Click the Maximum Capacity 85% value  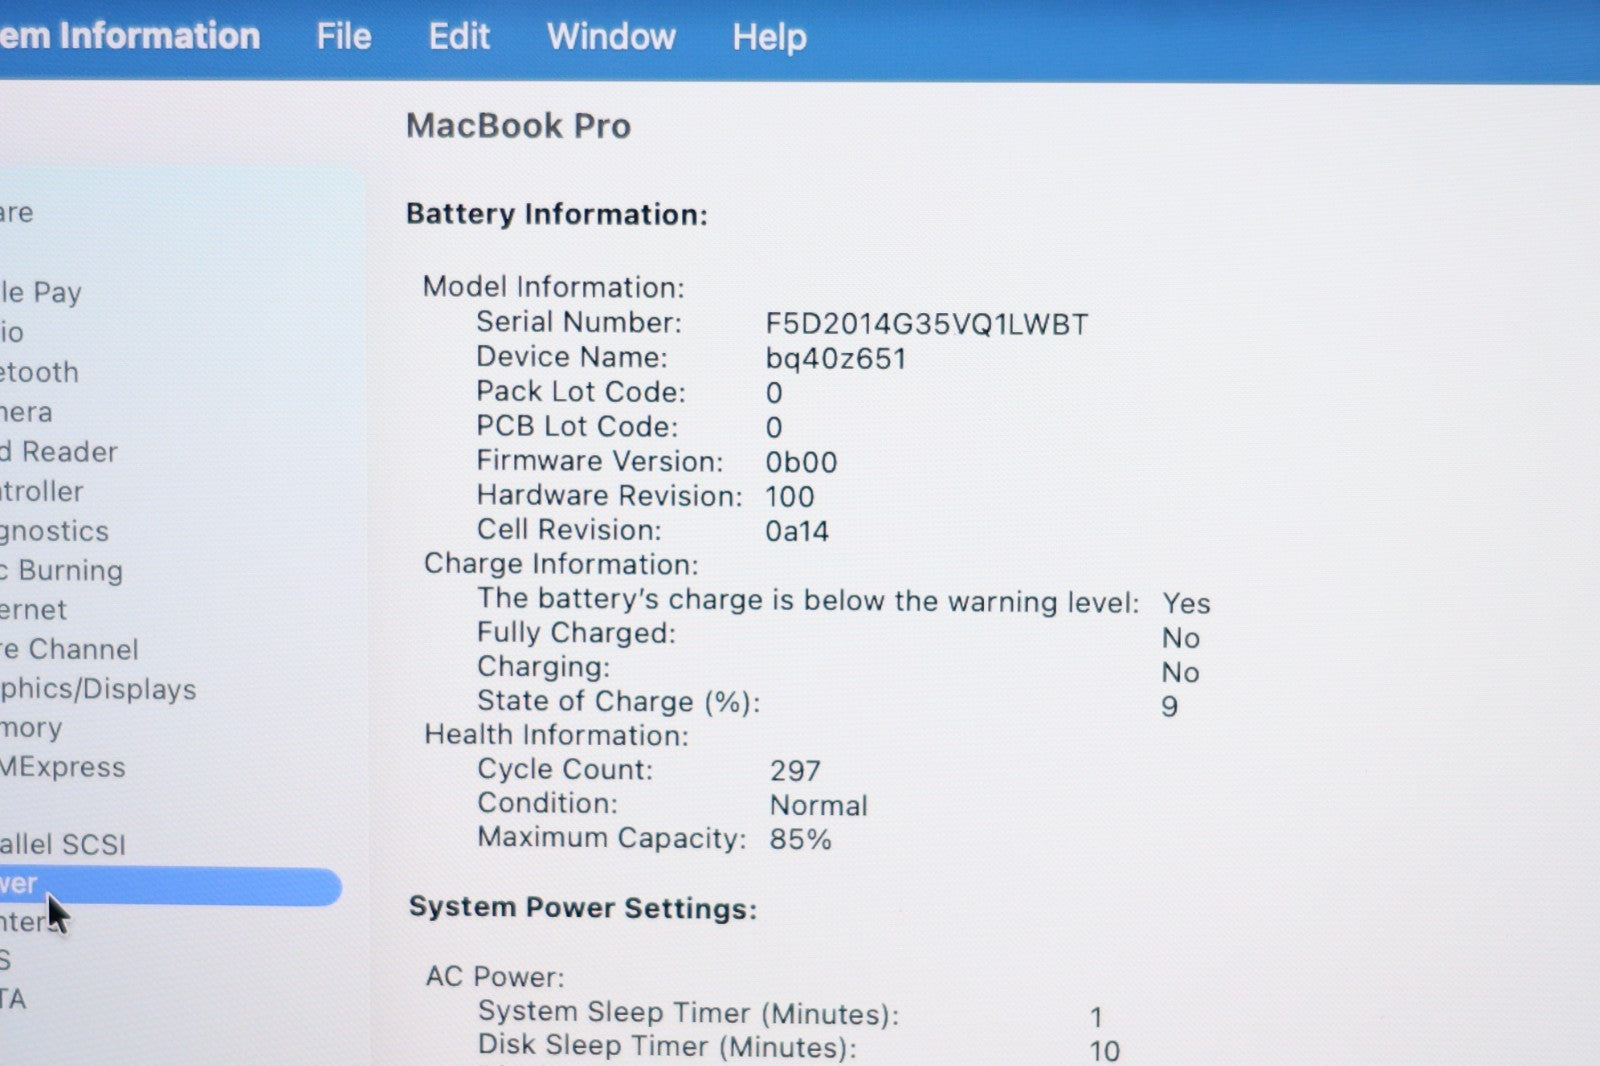coord(800,839)
